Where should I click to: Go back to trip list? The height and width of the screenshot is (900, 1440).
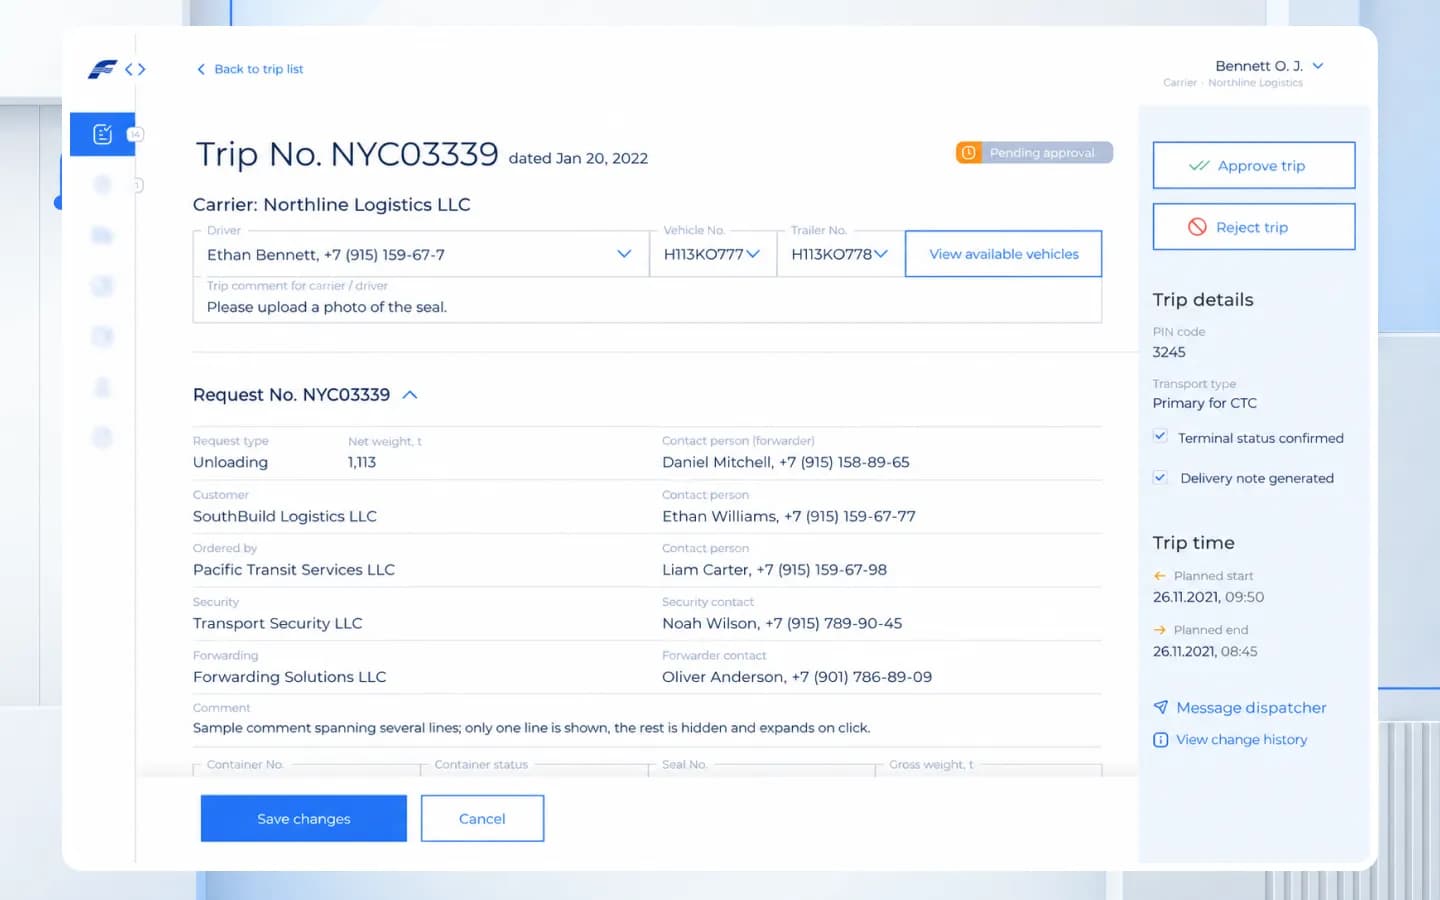pyautogui.click(x=250, y=69)
